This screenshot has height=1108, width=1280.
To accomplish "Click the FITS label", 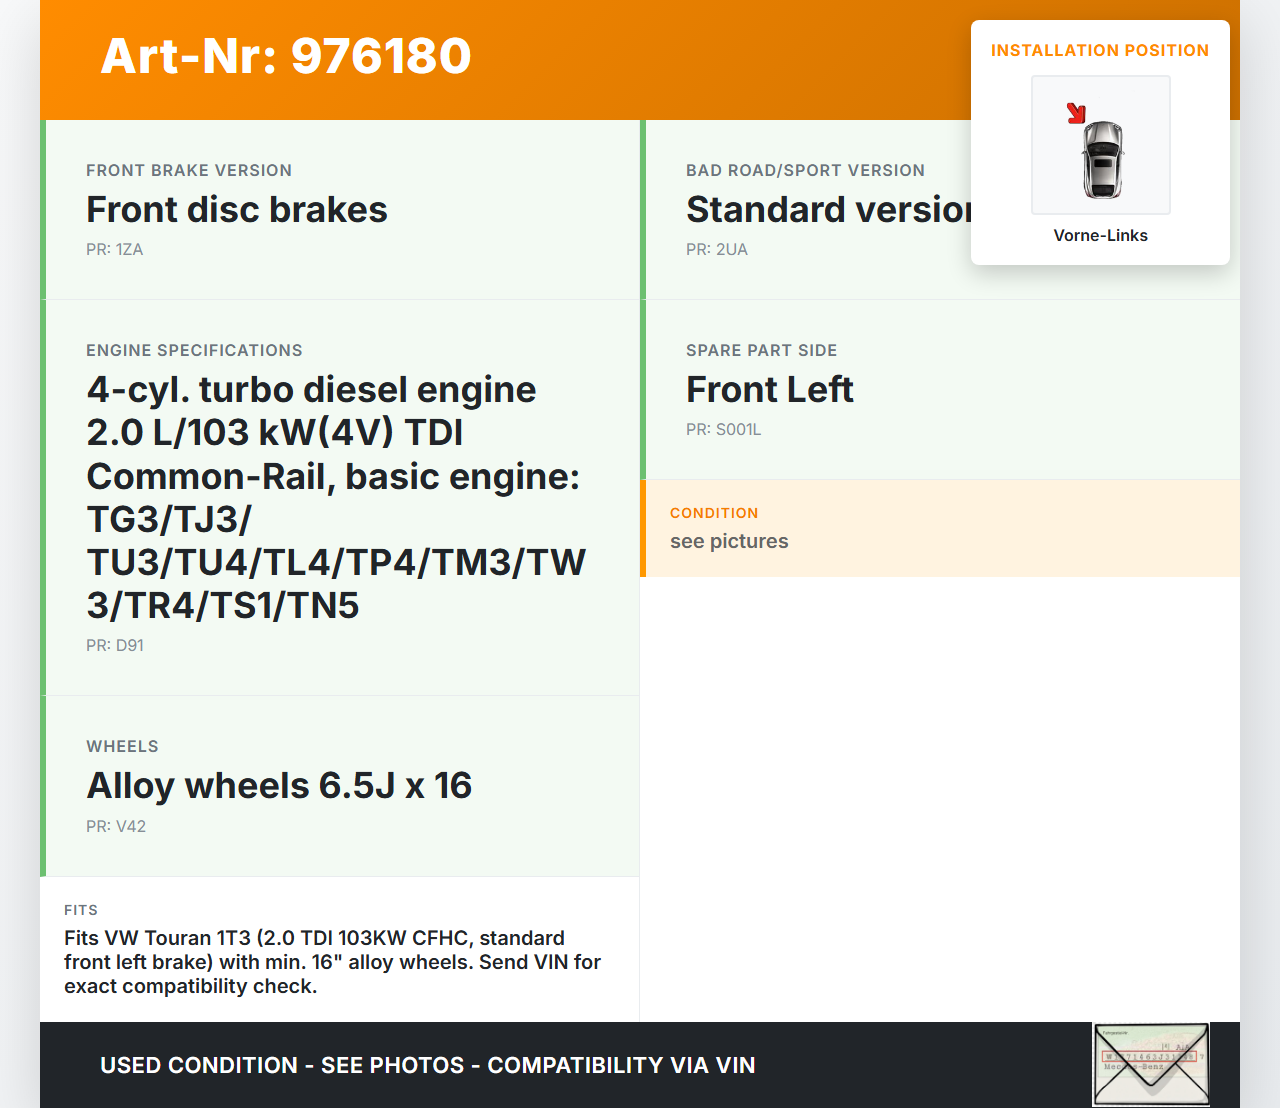I will (x=81, y=910).
